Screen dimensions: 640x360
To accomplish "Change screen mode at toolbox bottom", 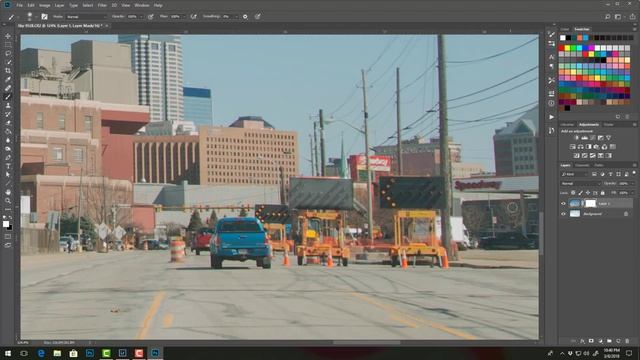I will 8,245.
